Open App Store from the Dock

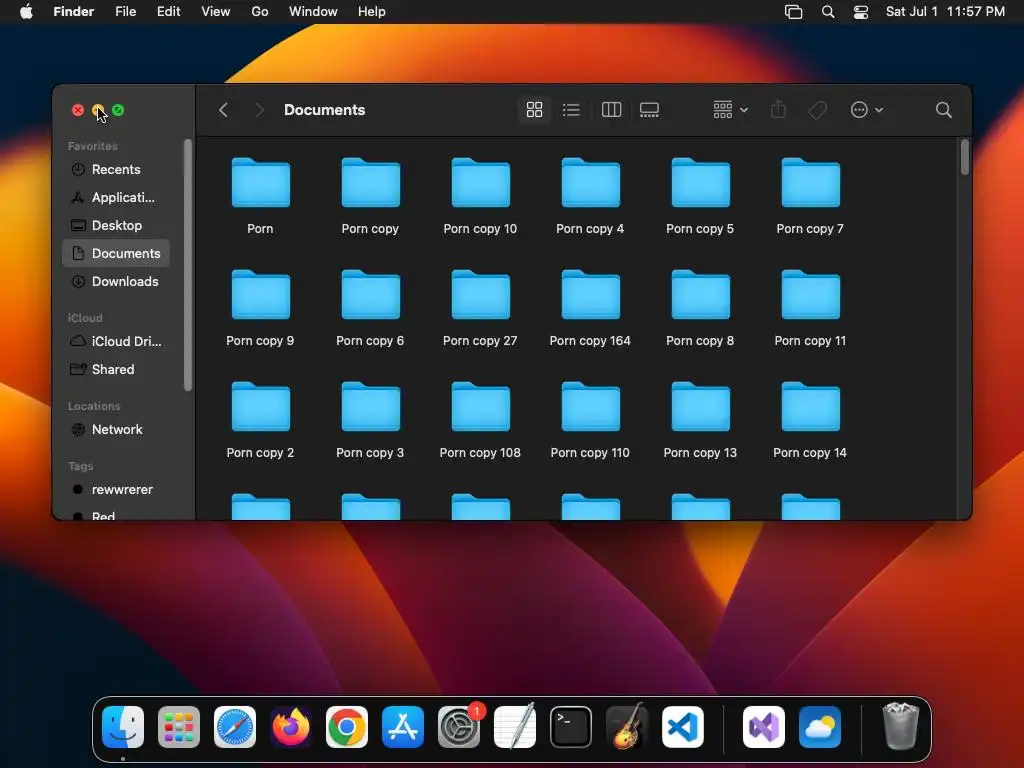pos(403,727)
